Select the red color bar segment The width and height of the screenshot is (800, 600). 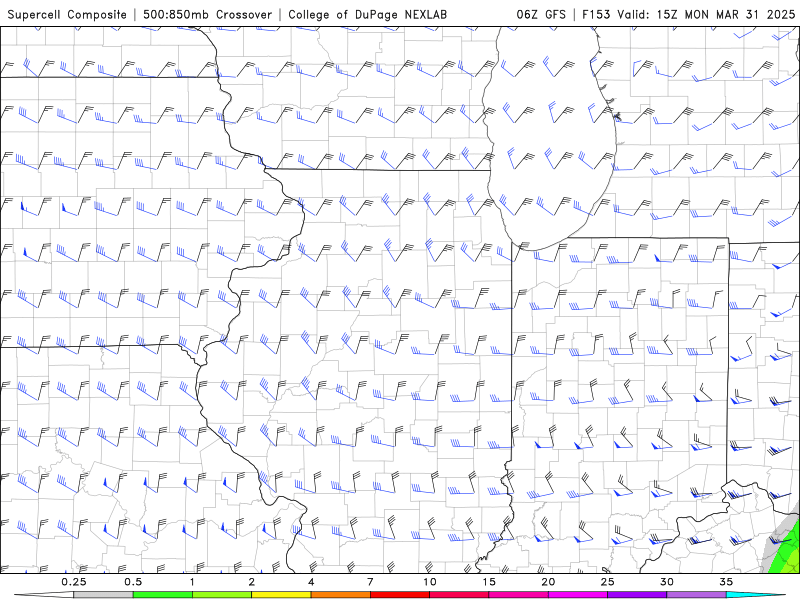coord(400,595)
